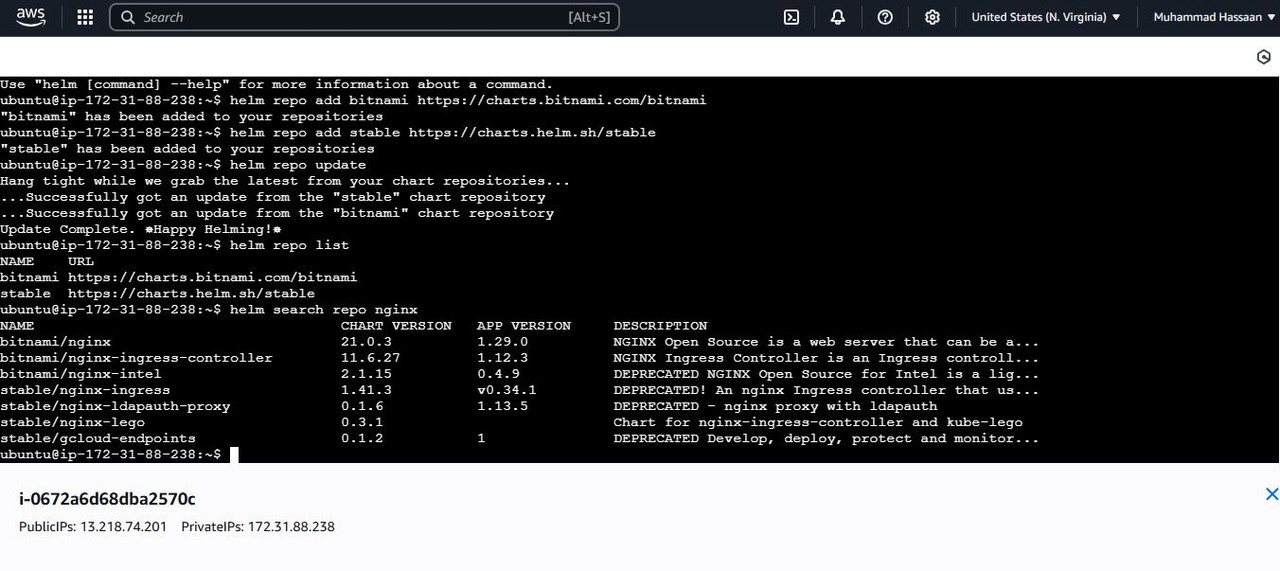Click the 'helm repo list' command line
Viewport: 1280px width, 571px height.
(x=175, y=245)
